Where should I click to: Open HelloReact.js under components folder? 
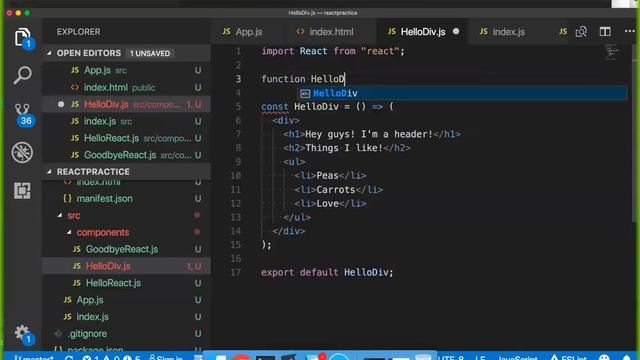click(x=127, y=283)
